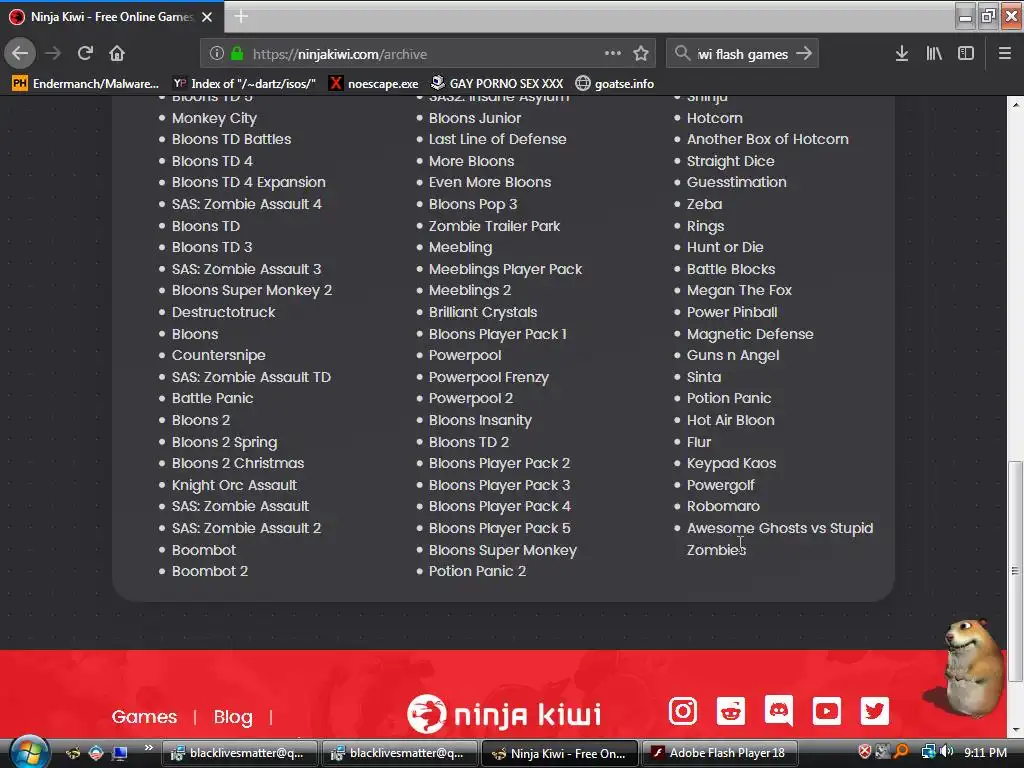This screenshot has height=768, width=1024.
Task: Open the Firefox hamburger menu
Action: (1005, 54)
